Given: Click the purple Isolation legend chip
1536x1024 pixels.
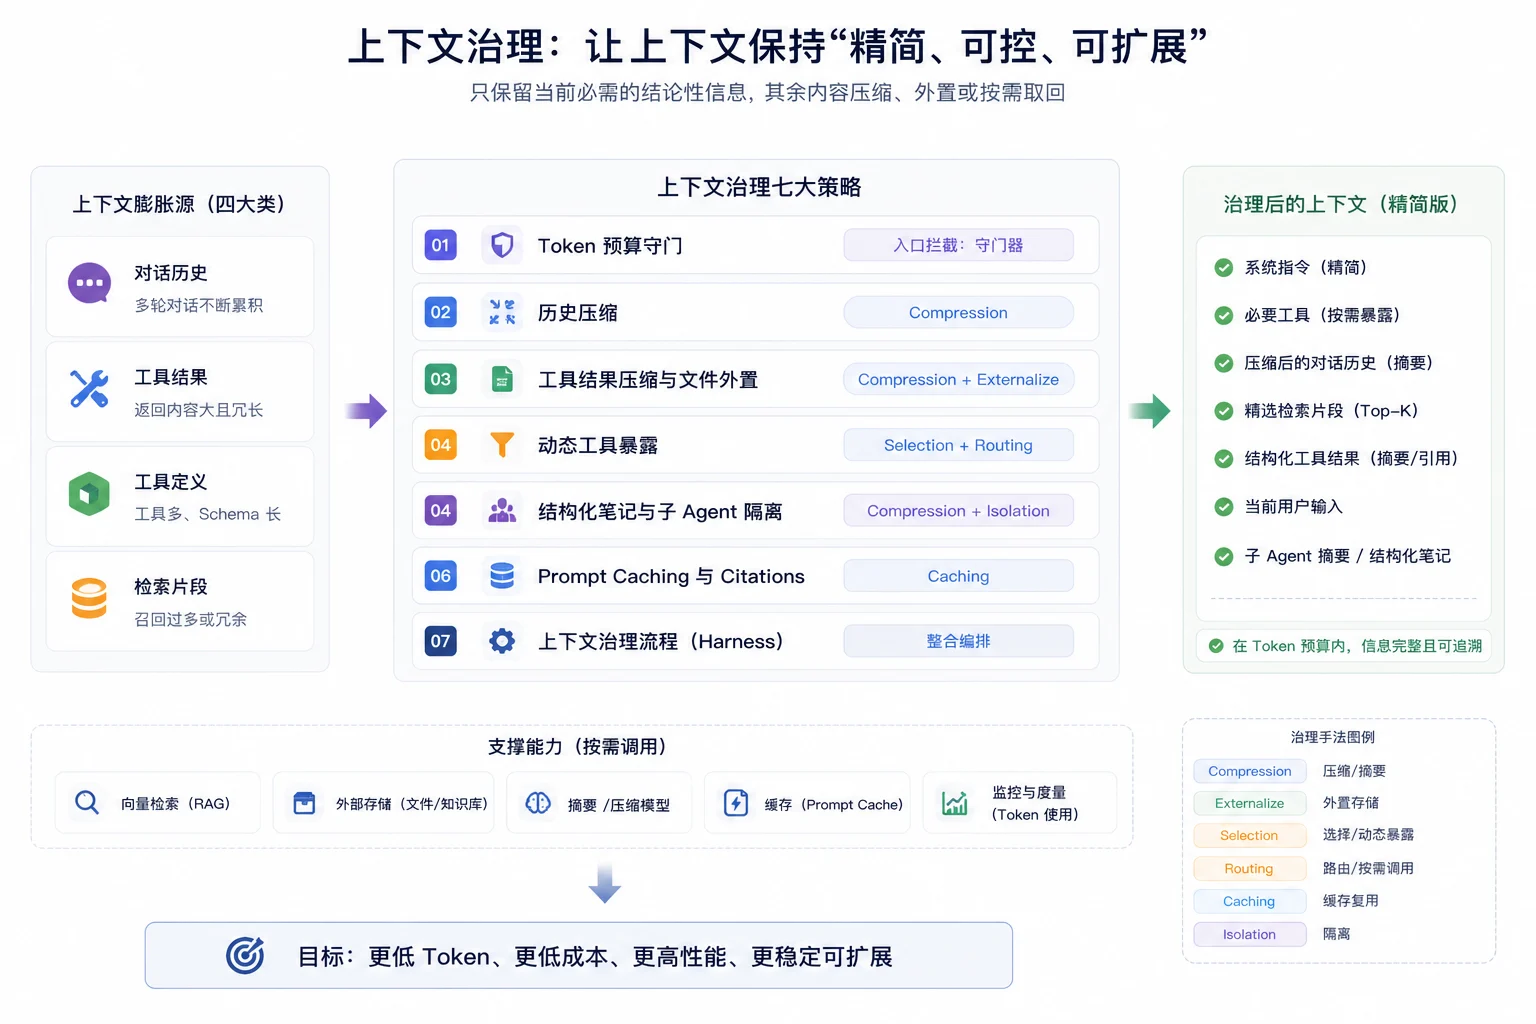Looking at the screenshot, I should (1250, 934).
